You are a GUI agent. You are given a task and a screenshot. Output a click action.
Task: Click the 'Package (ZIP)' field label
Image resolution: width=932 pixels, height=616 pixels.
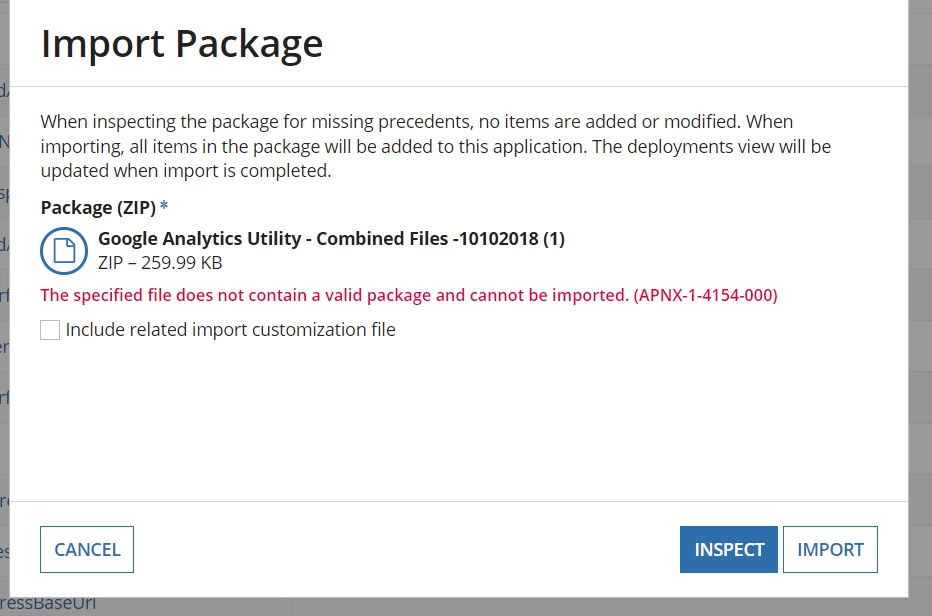(x=98, y=208)
